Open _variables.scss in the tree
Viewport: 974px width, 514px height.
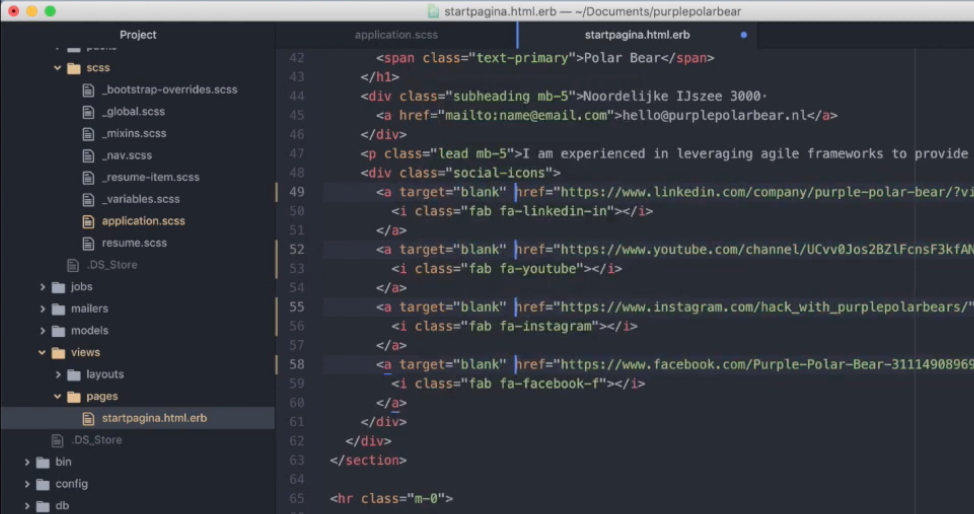point(141,199)
